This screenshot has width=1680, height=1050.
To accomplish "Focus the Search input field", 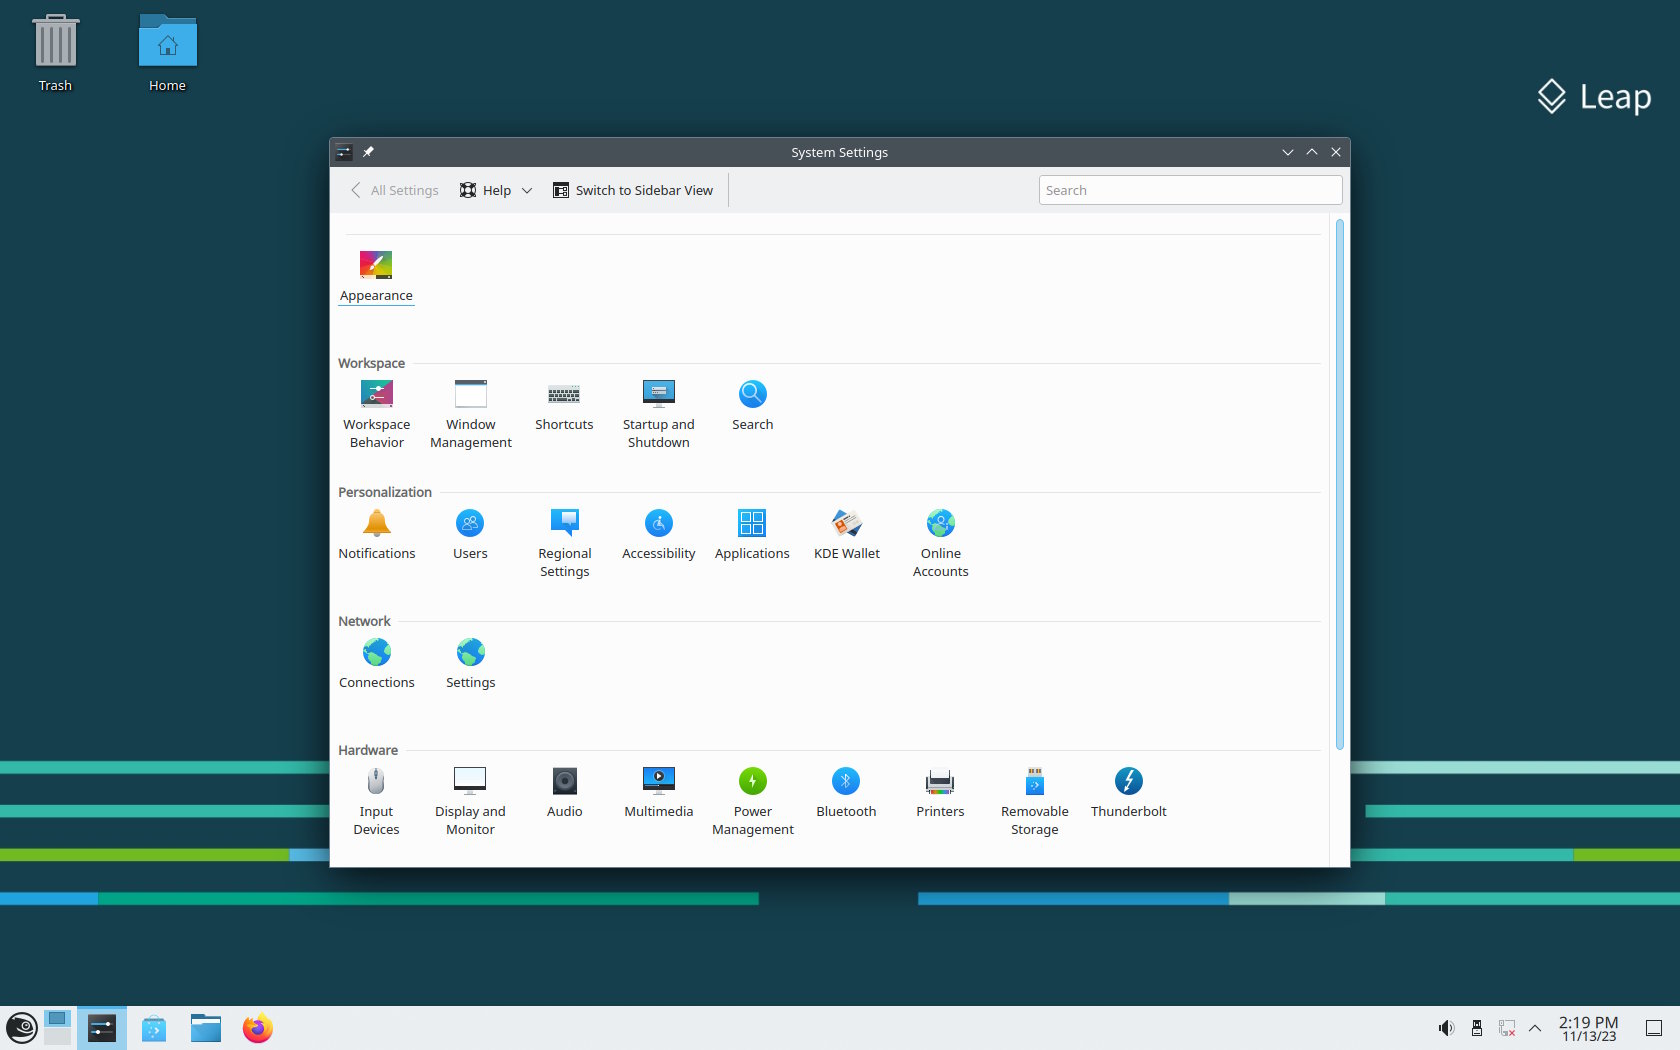I will 1190,190.
